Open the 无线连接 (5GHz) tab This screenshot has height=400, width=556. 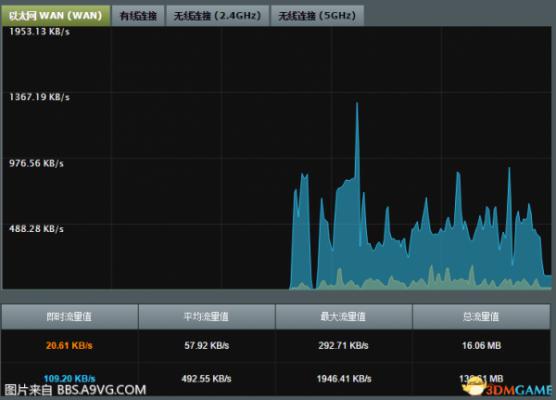tap(317, 16)
